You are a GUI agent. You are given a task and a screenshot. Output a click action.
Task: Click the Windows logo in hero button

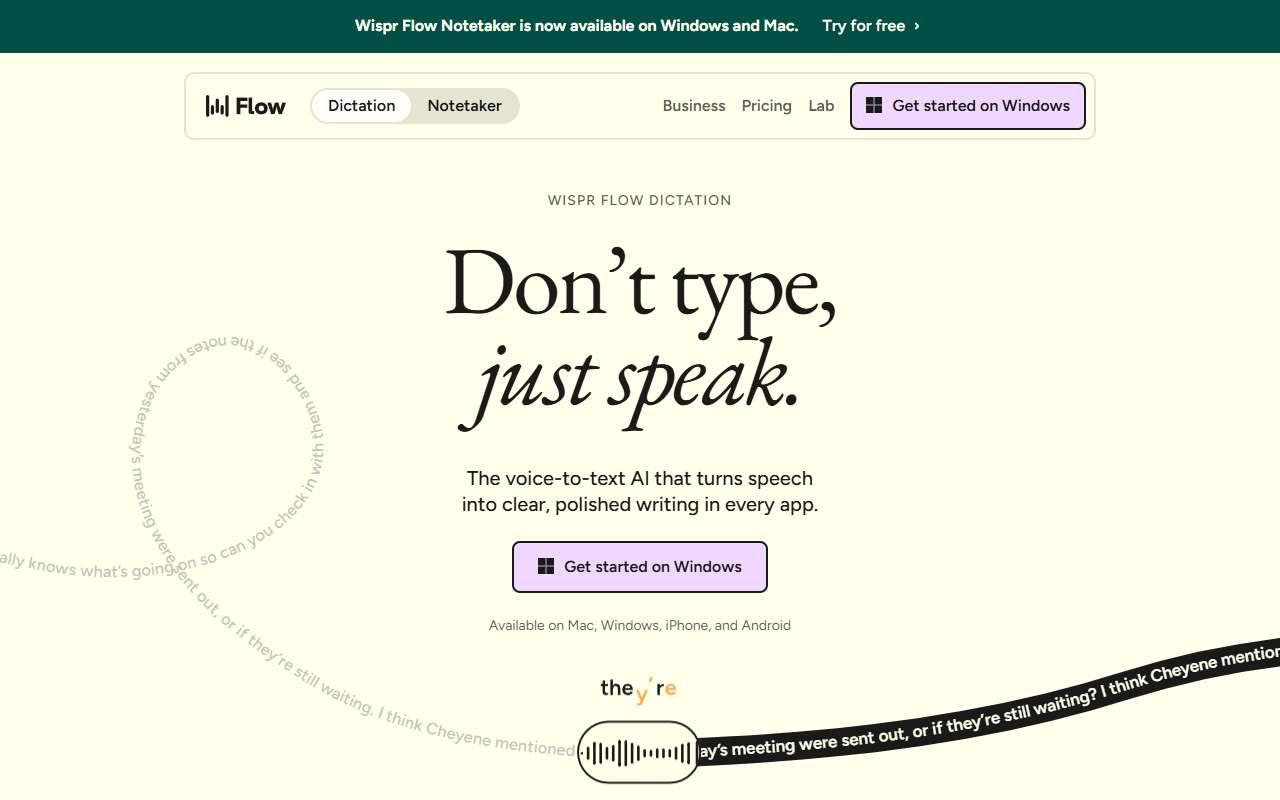pos(546,567)
